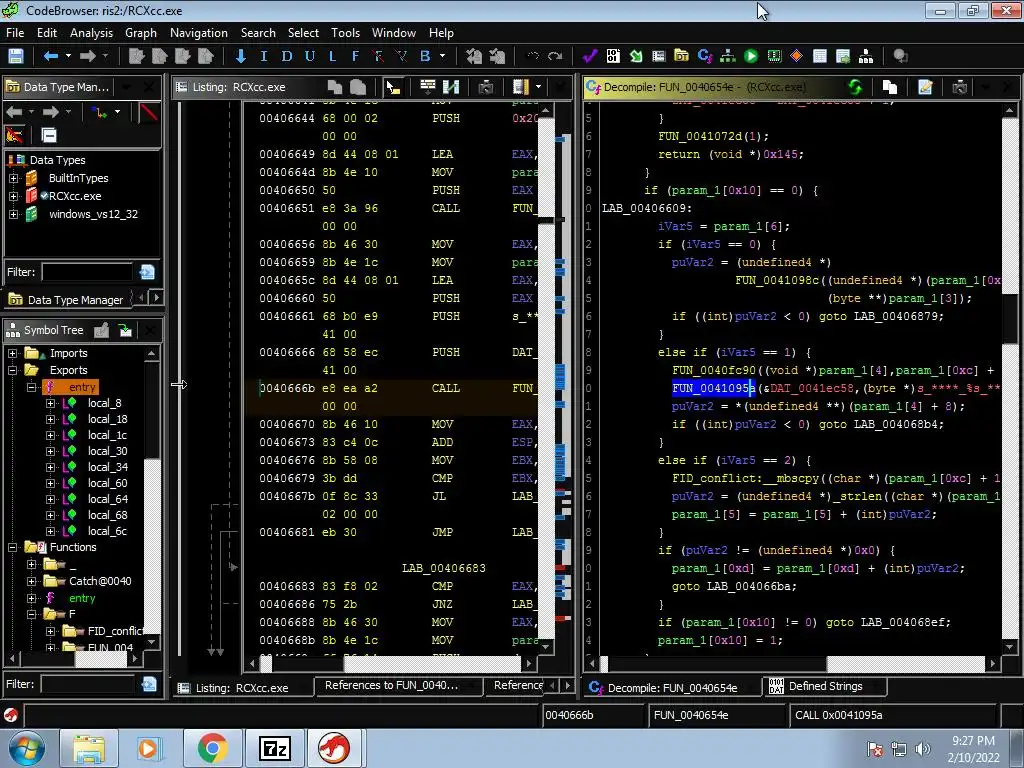
Task: Select the Listing: RCXcc.exe bottom tab
Action: tap(242, 688)
